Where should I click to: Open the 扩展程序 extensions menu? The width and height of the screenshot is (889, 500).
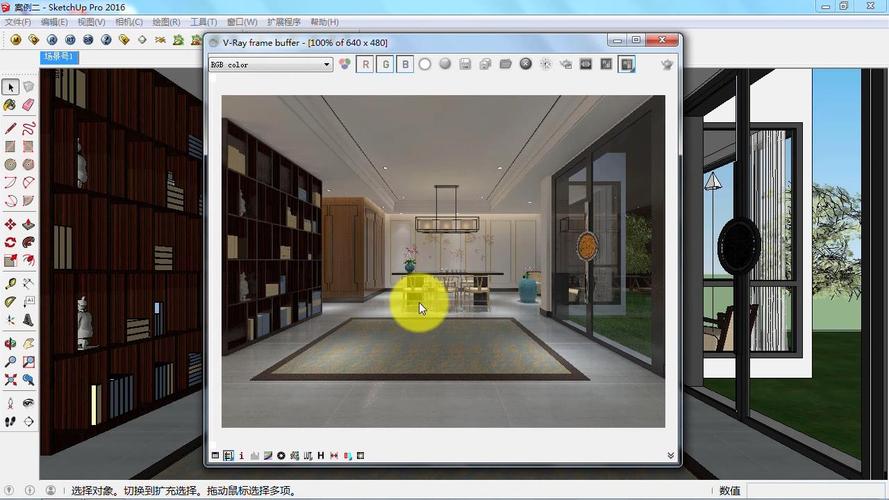(x=284, y=21)
